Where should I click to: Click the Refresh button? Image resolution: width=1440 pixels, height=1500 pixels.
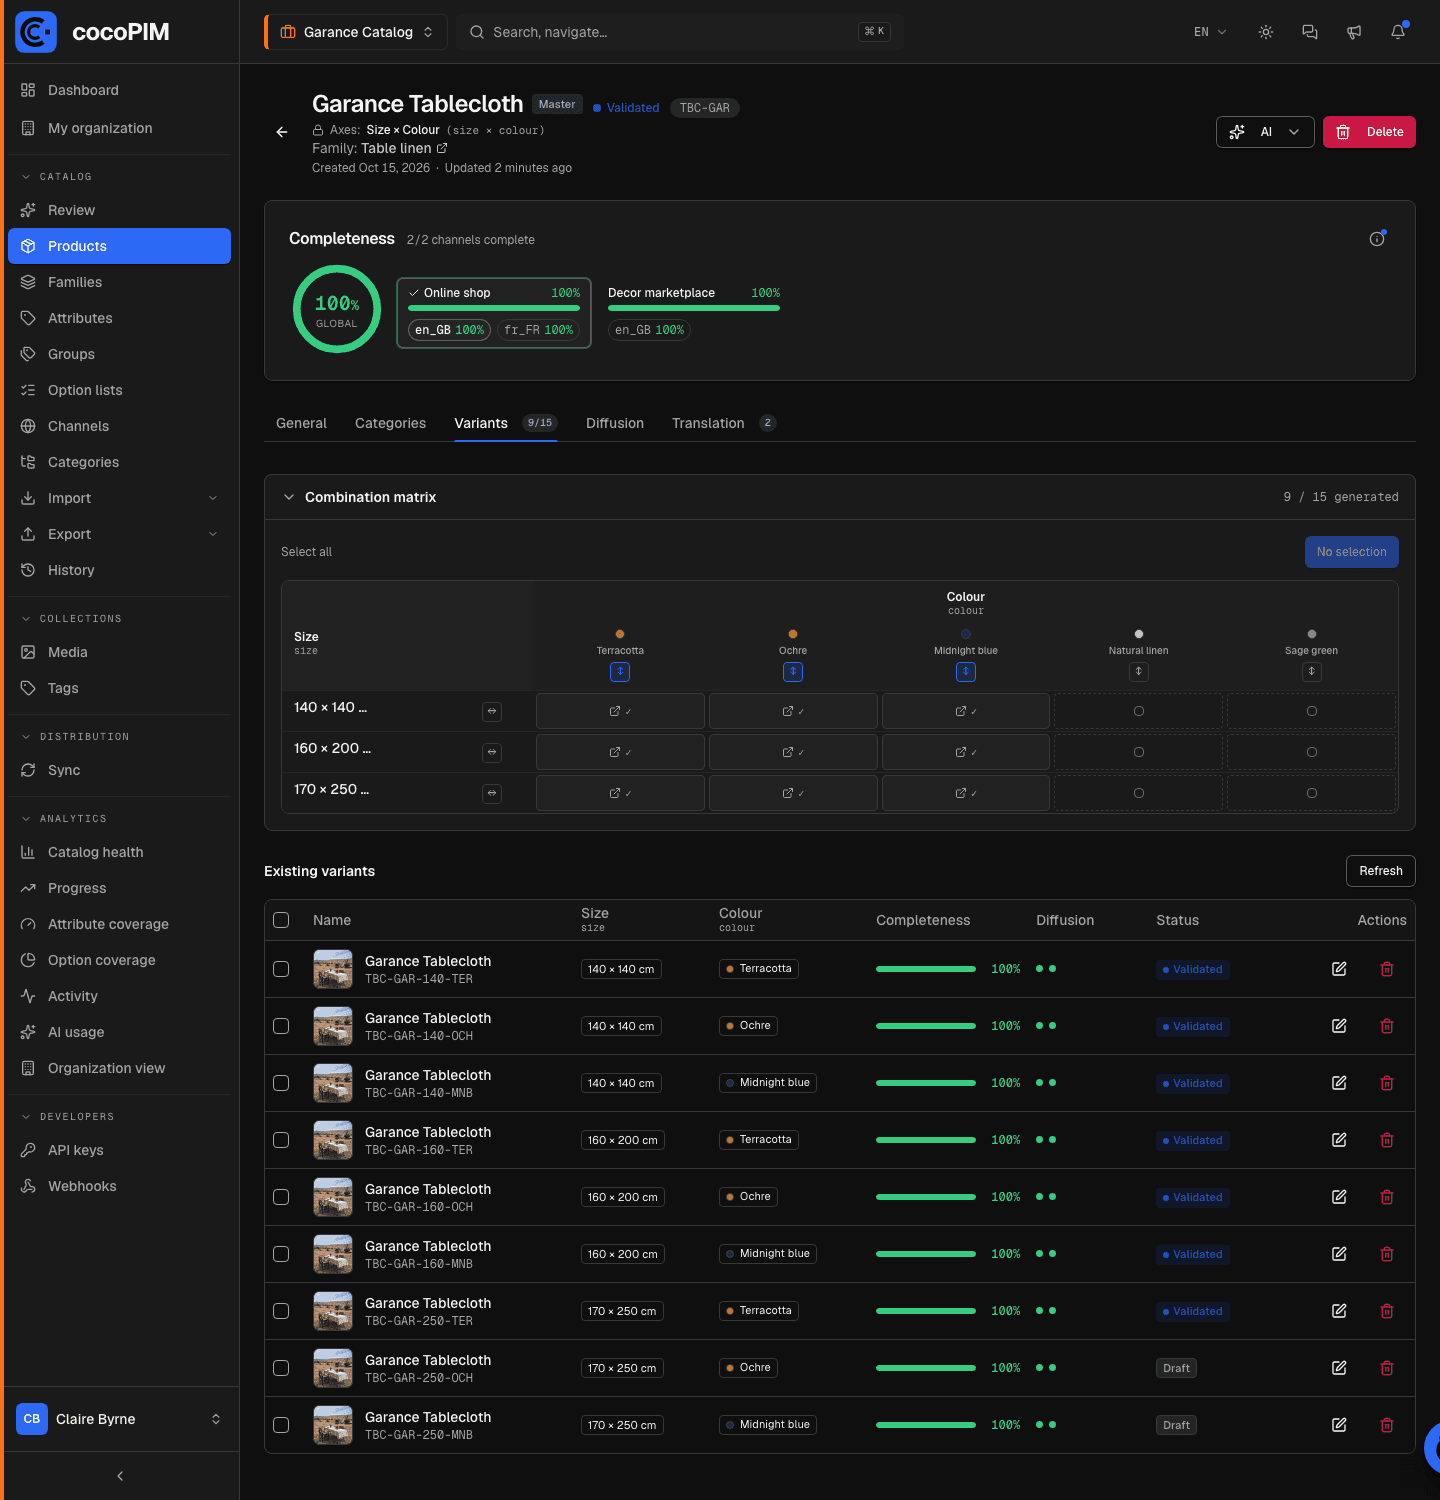(1381, 871)
